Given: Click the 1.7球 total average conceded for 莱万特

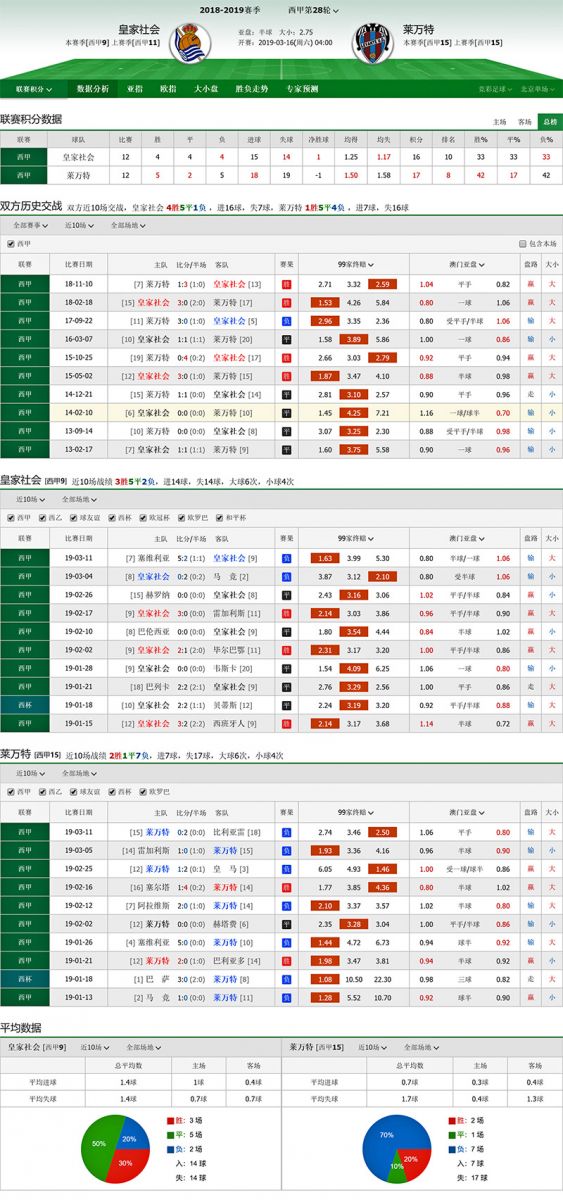Looking at the screenshot, I should (x=411, y=1099).
